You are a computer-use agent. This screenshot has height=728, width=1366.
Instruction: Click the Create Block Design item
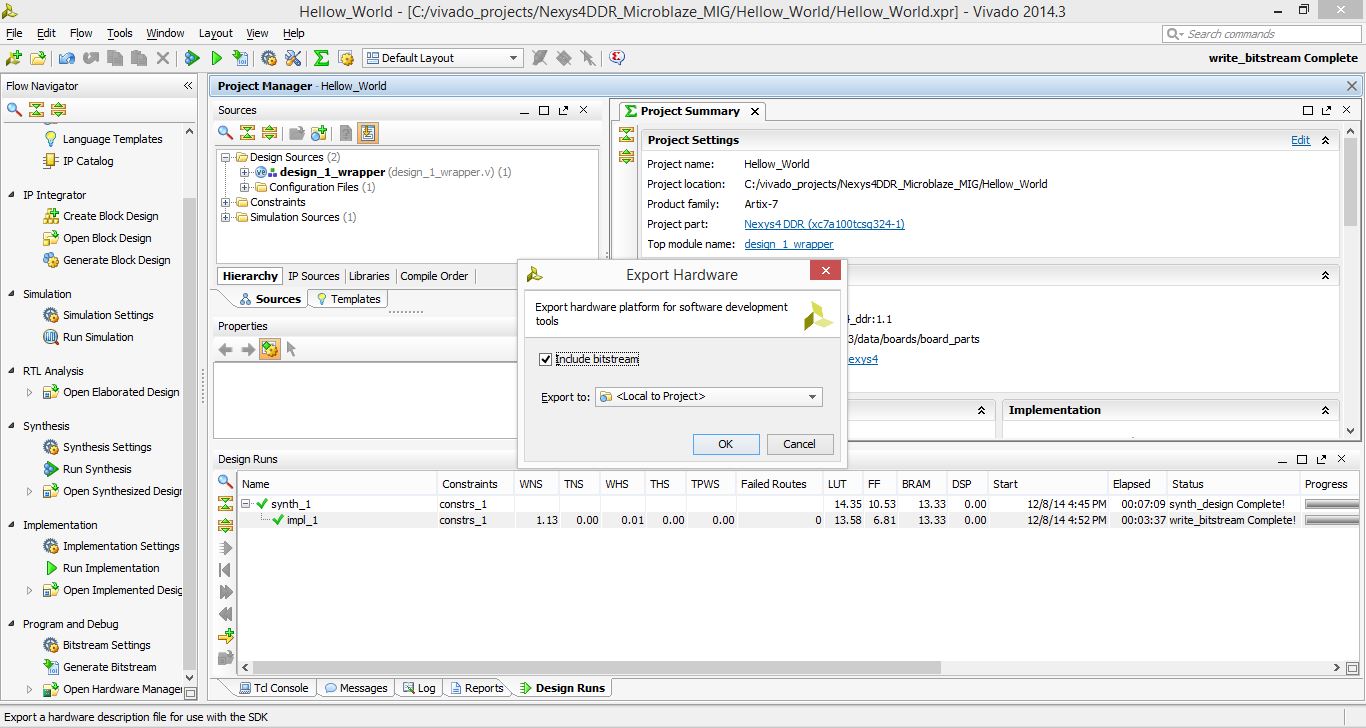pos(110,216)
